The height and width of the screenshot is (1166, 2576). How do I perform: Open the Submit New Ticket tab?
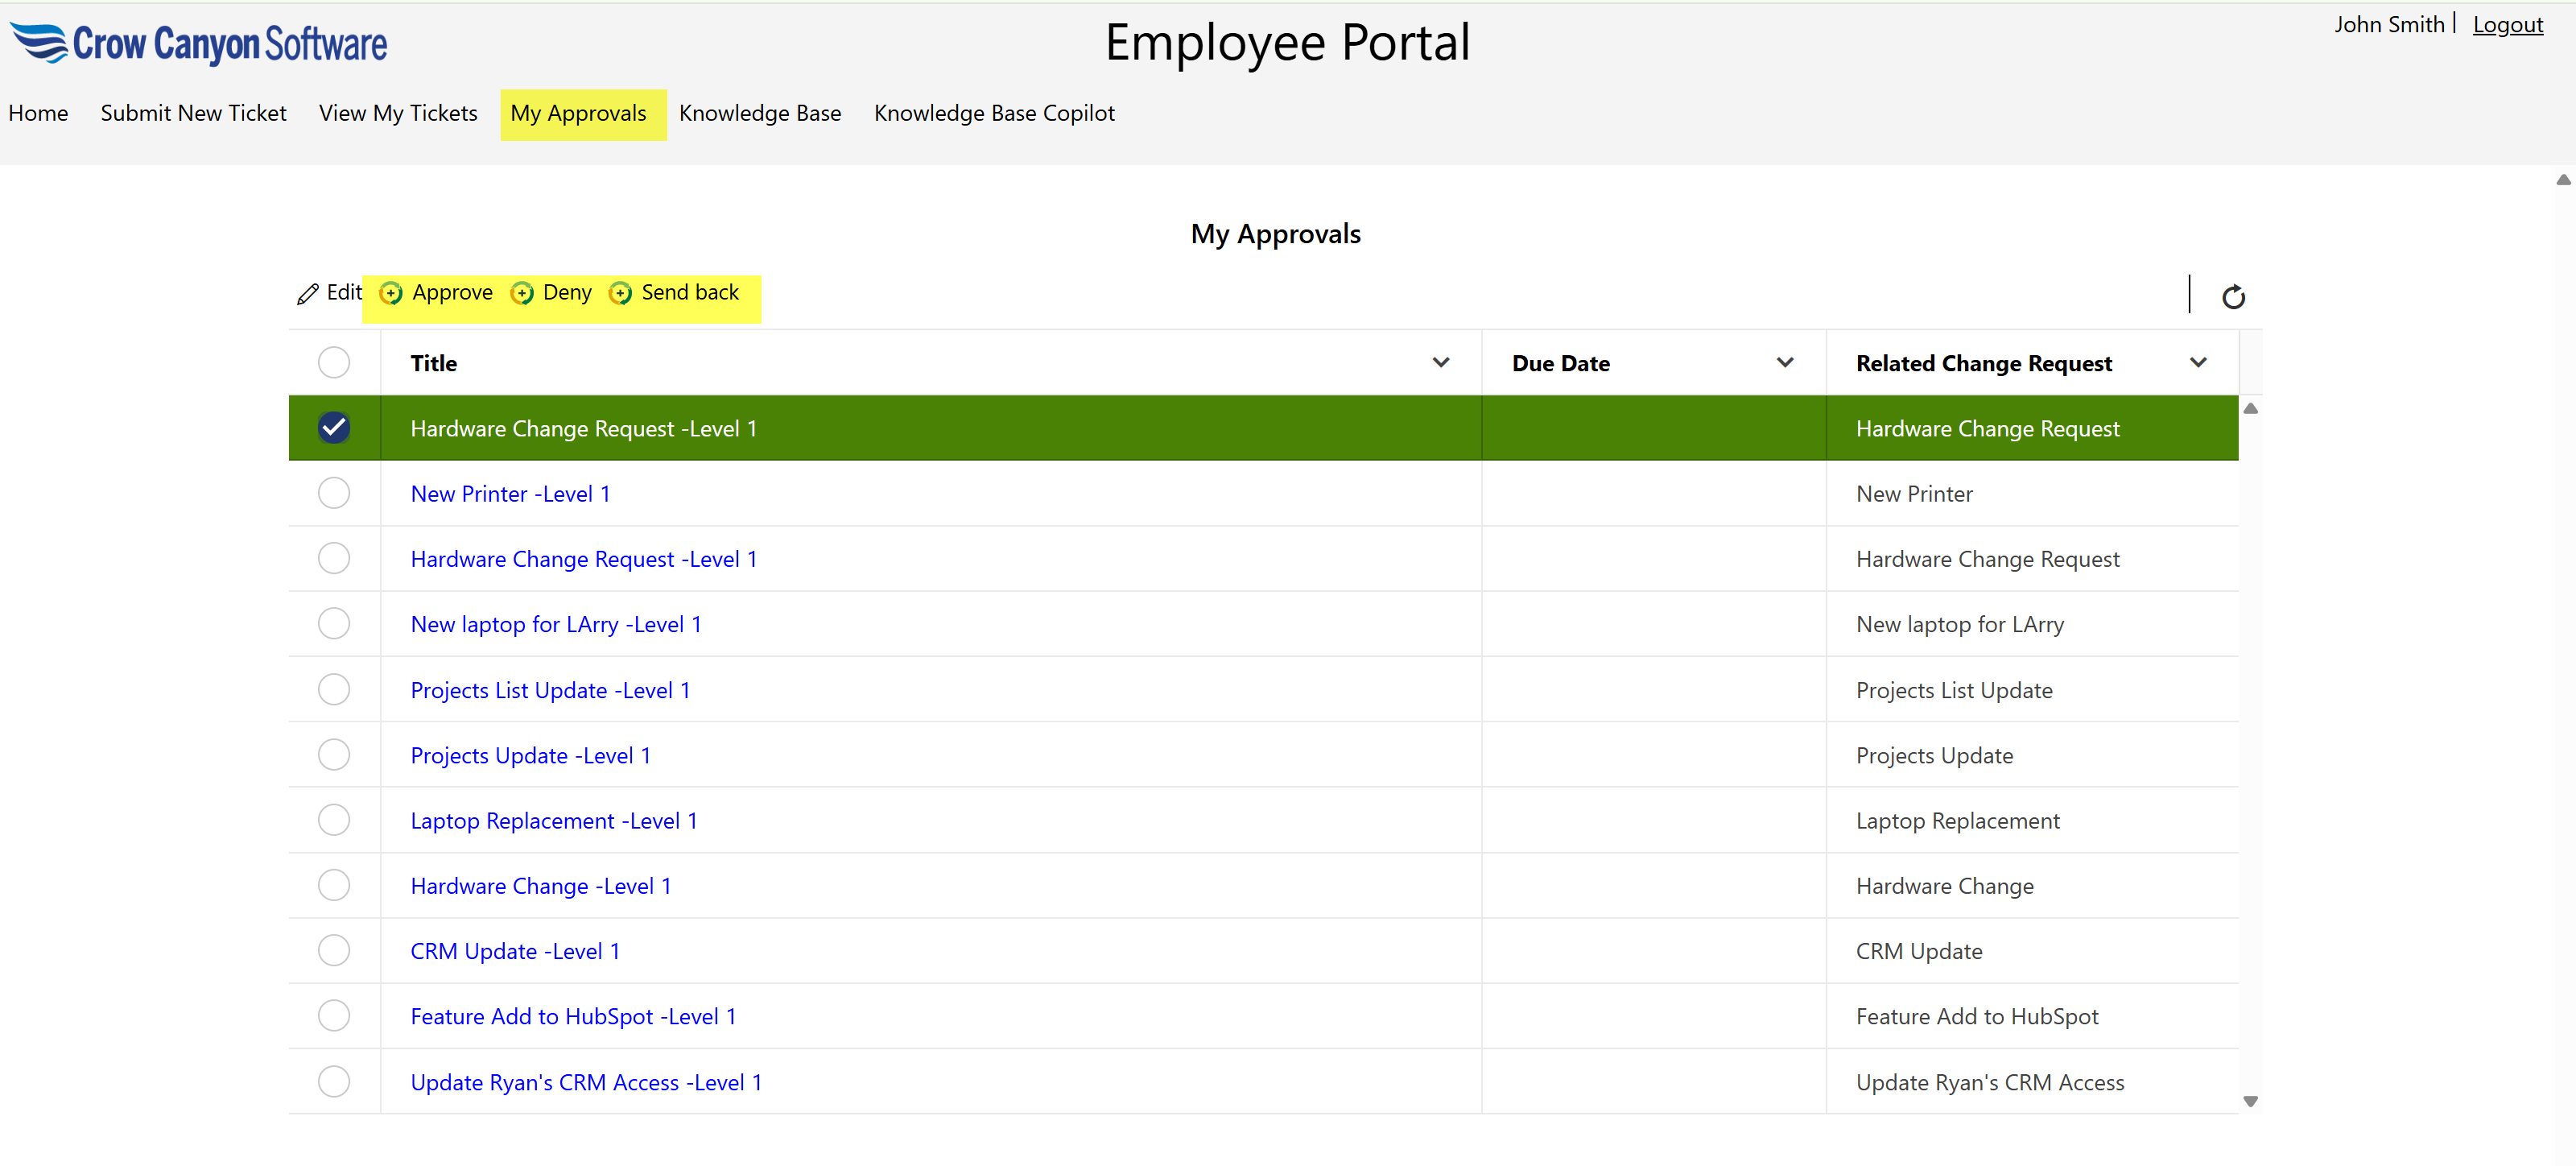(x=193, y=113)
